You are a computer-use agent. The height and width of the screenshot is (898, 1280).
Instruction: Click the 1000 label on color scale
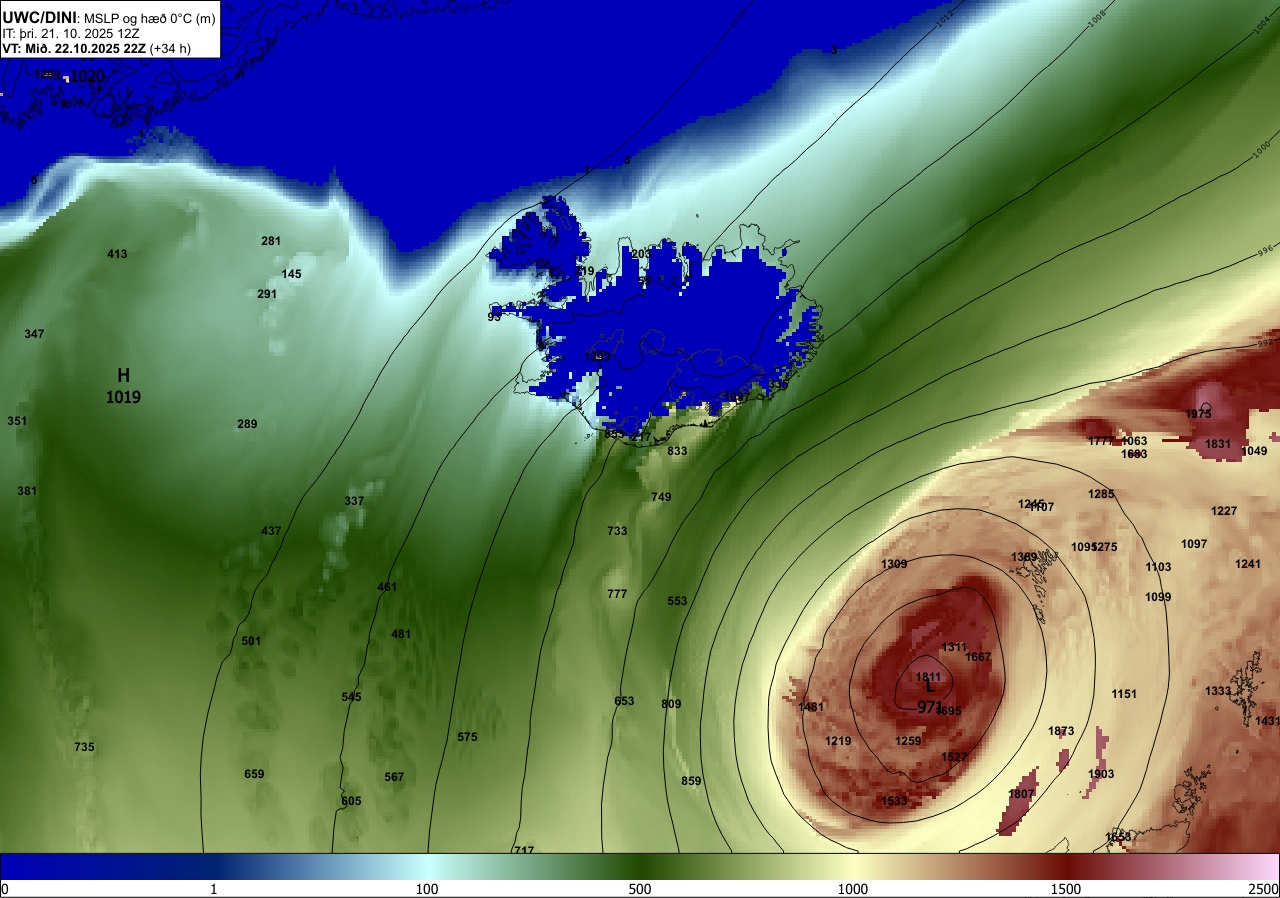point(853,889)
